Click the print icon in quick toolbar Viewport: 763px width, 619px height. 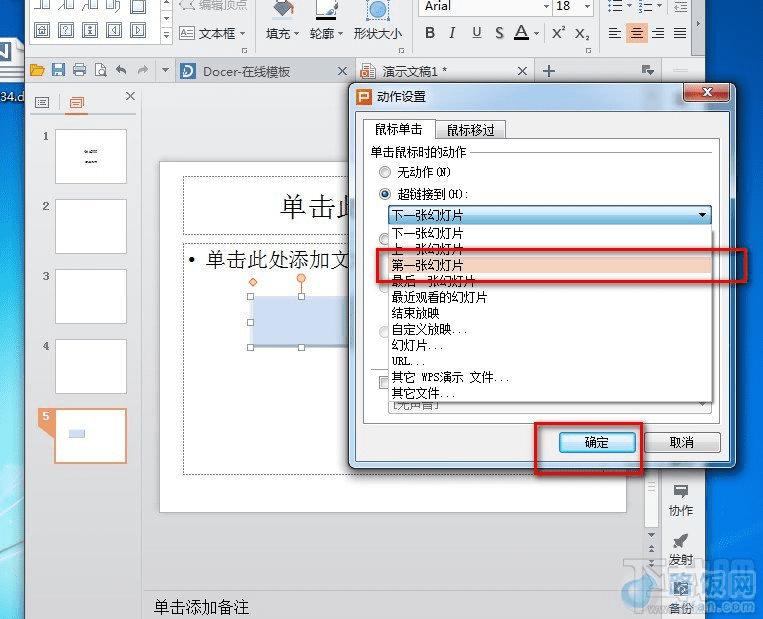pos(79,70)
